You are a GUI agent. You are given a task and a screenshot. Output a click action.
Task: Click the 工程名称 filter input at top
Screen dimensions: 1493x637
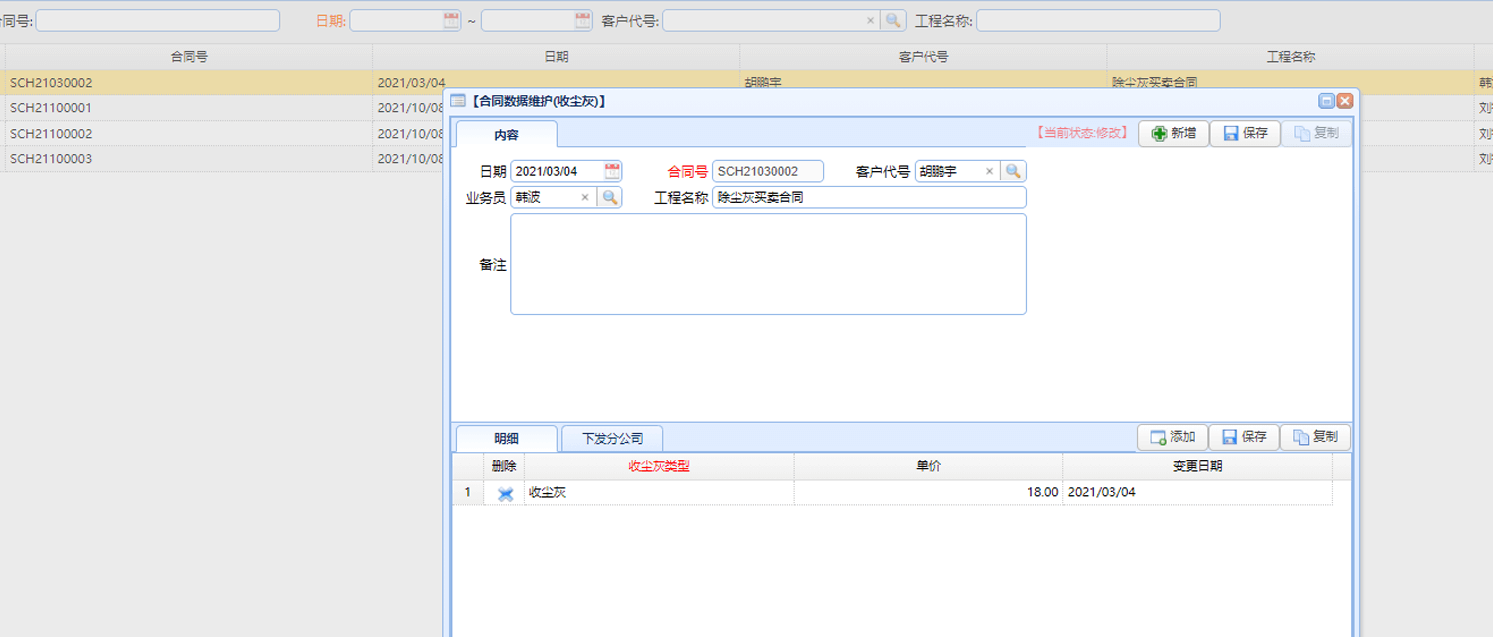pos(1098,20)
